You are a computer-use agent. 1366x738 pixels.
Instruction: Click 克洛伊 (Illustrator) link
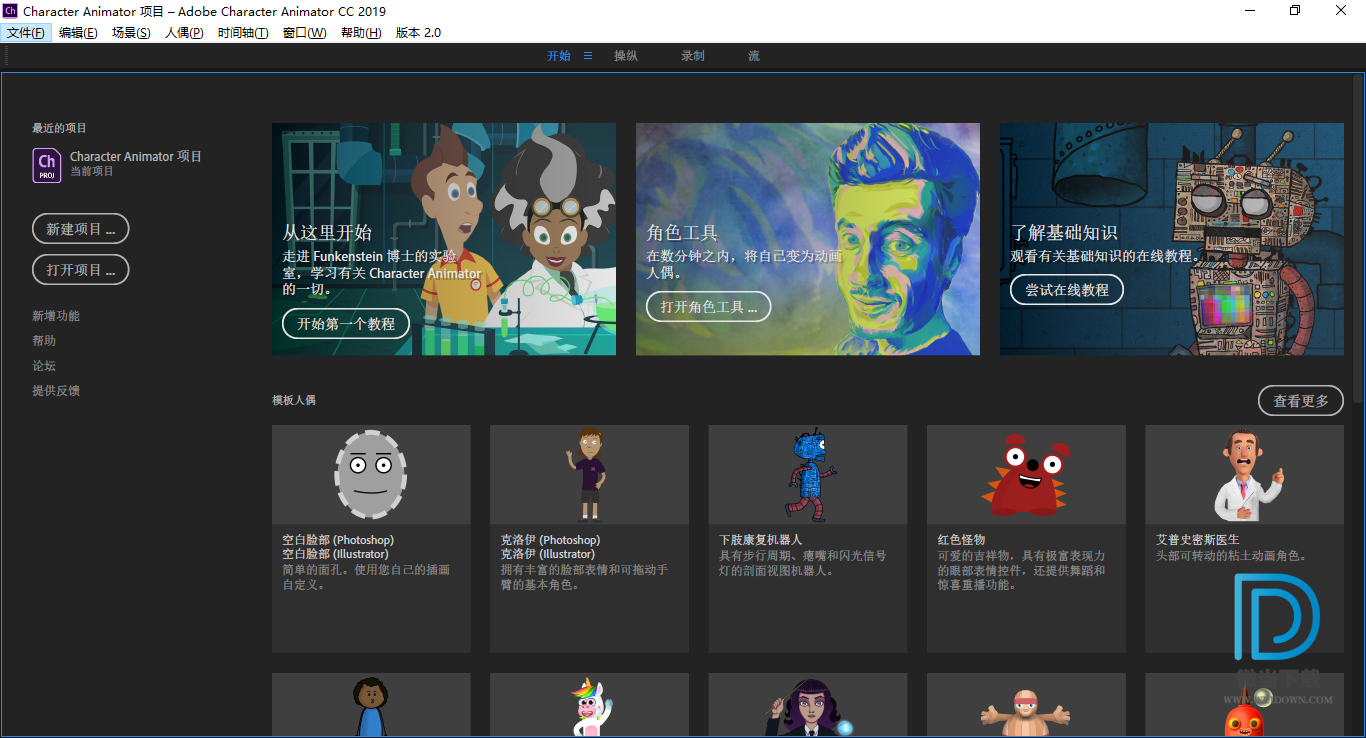(547, 554)
